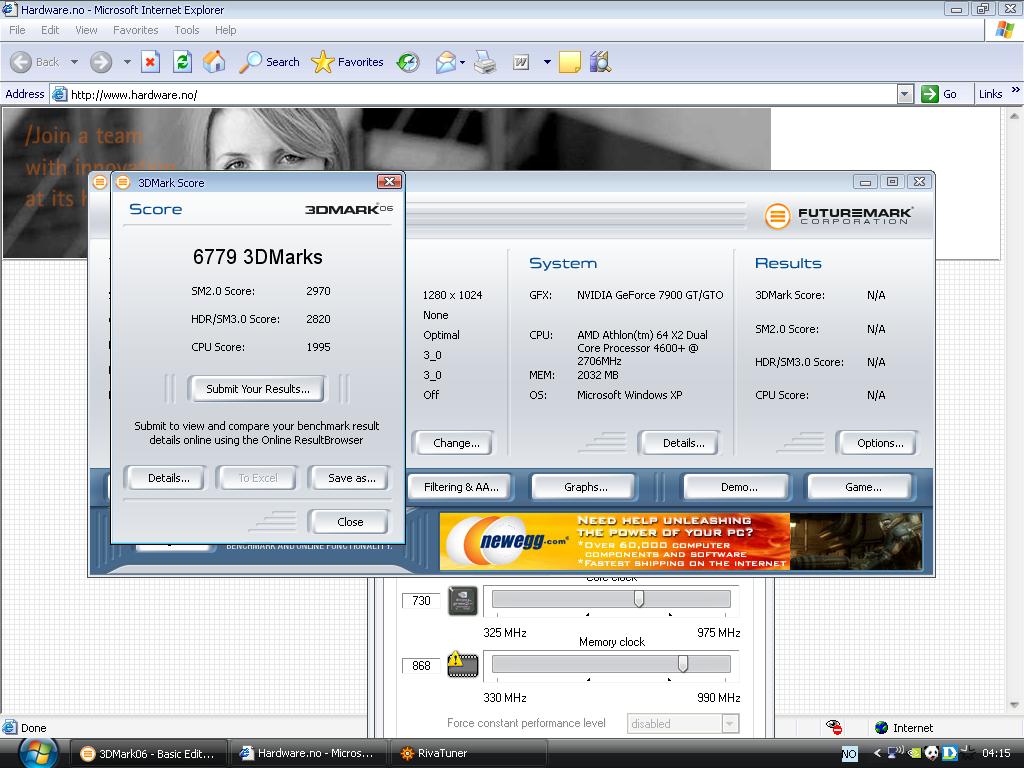The width and height of the screenshot is (1024, 768).
Task: Click the Research books toolbar icon
Action: [x=600, y=62]
